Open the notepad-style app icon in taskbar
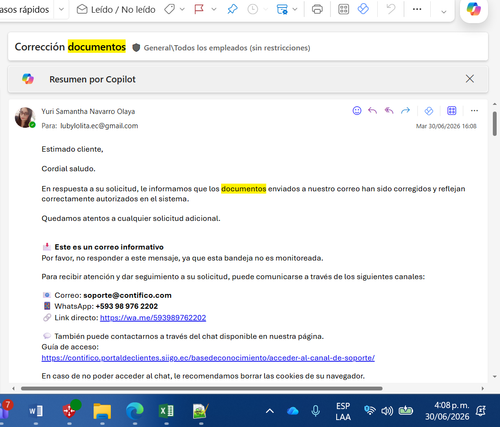This screenshot has height=427, width=500. (x=201, y=411)
